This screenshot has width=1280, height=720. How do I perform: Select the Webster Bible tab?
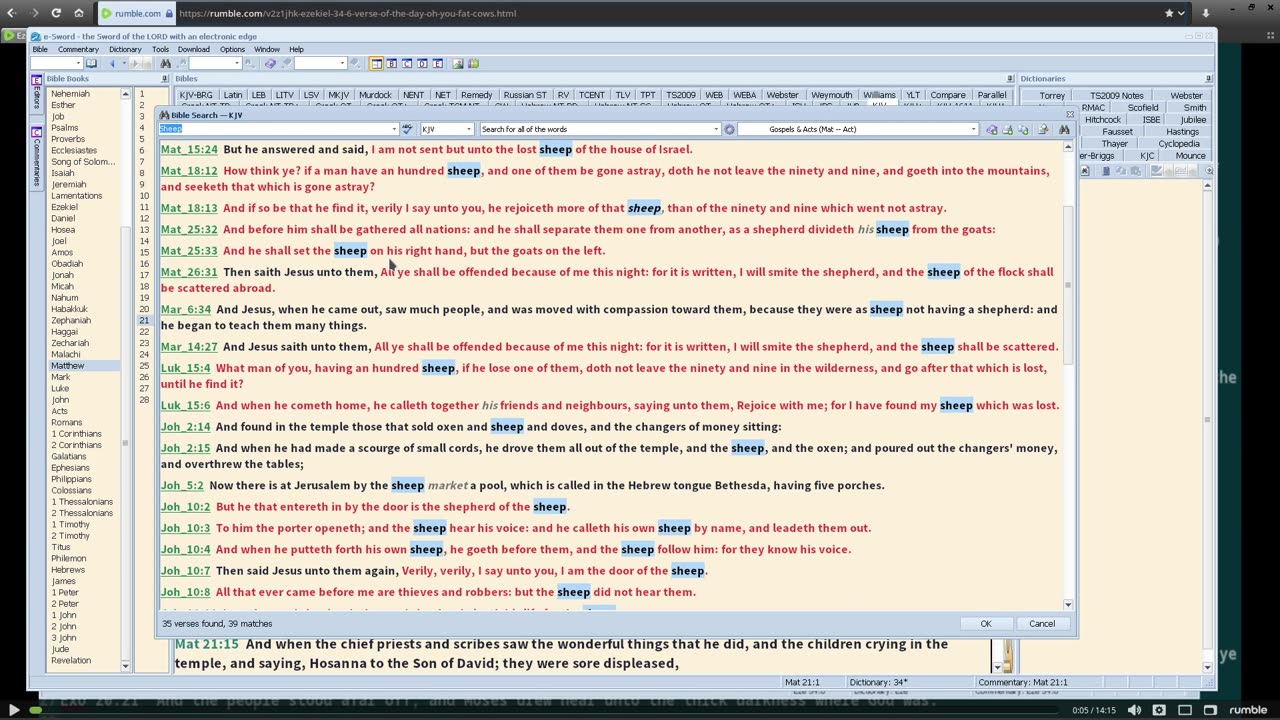click(782, 95)
